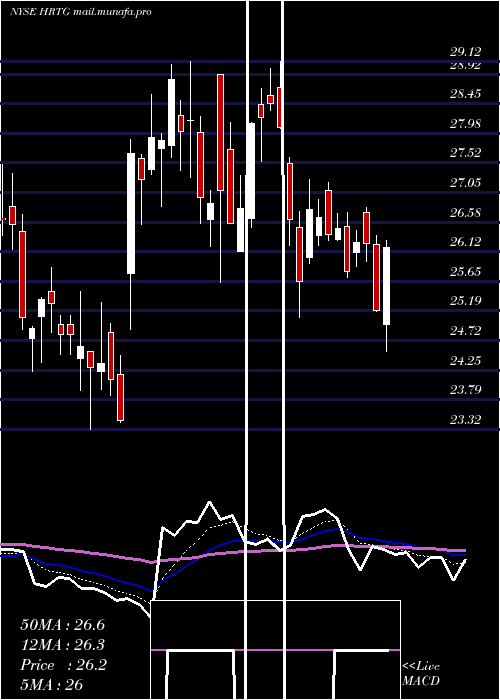Select the 26.58 price axis label
The width and height of the screenshot is (500, 700).
pos(466,212)
